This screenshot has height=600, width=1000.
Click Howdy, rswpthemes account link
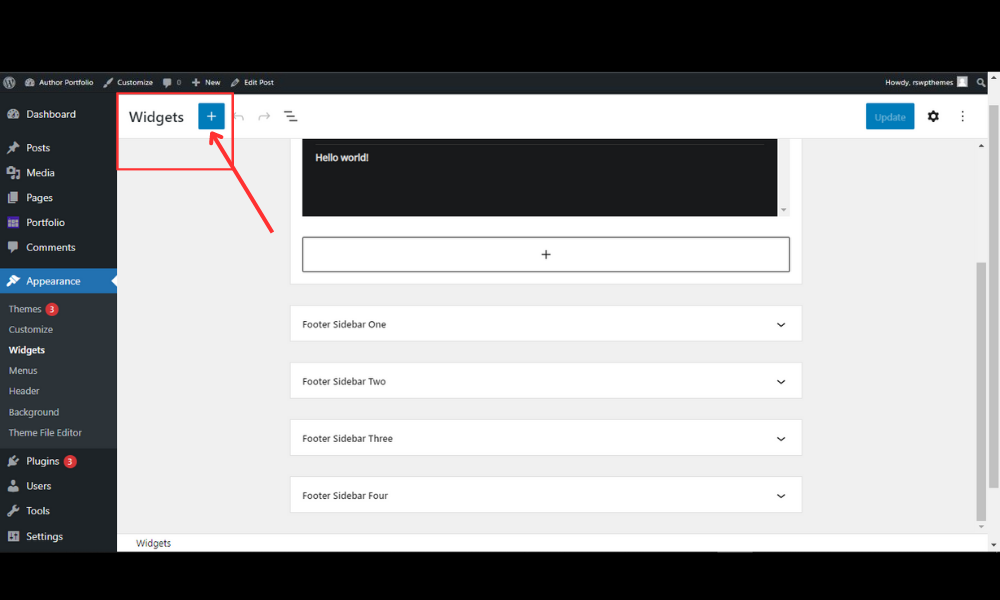point(919,82)
